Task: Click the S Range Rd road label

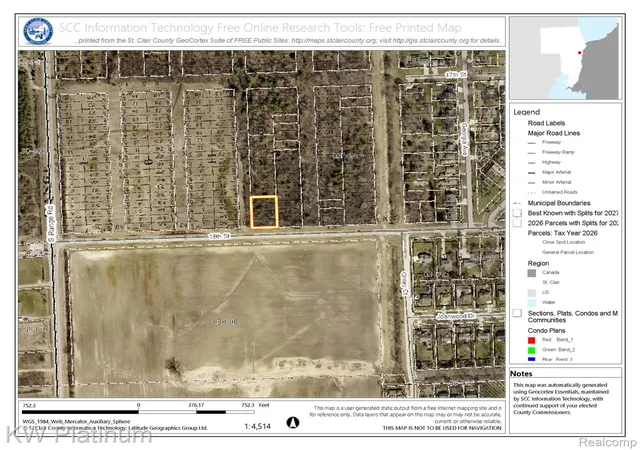Action: [51, 224]
